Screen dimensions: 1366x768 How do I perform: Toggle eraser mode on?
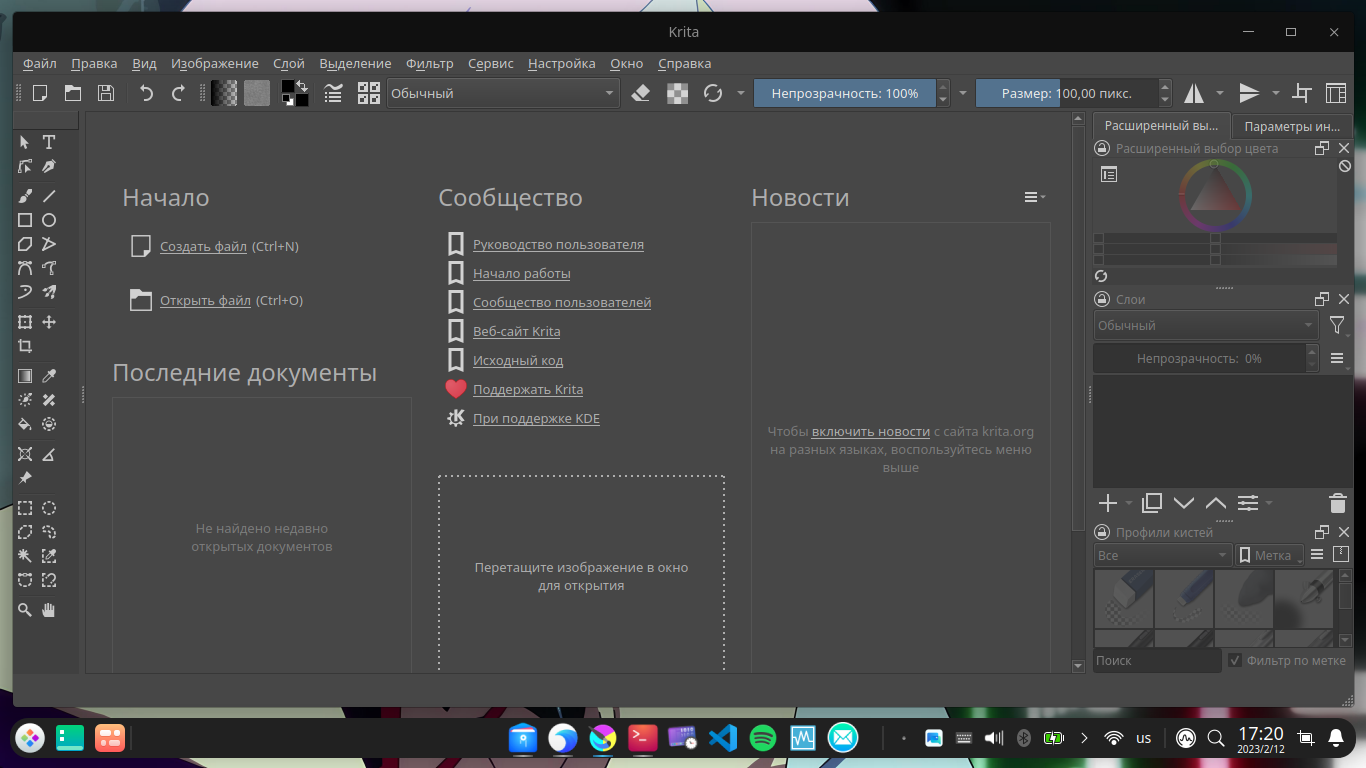(x=642, y=93)
